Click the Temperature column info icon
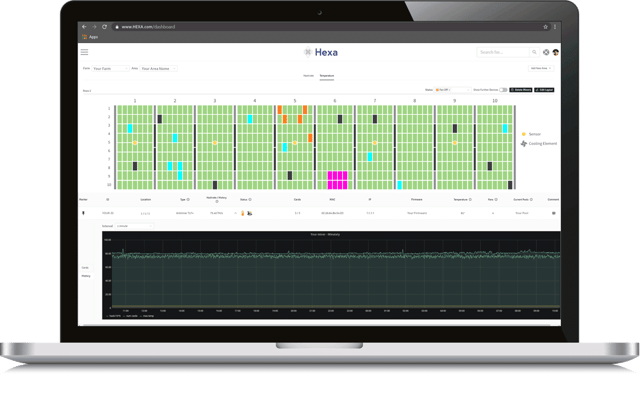 (470, 200)
